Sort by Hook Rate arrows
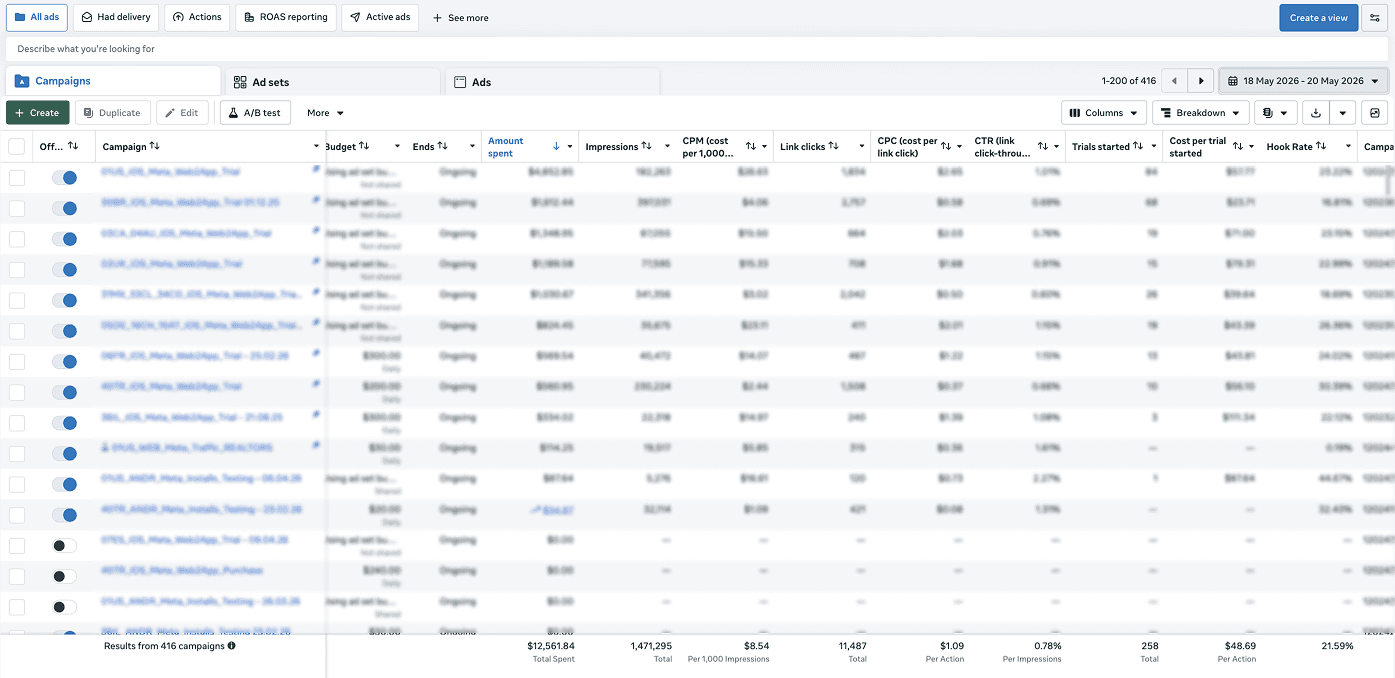This screenshot has width=1395, height=678. tap(1321, 147)
